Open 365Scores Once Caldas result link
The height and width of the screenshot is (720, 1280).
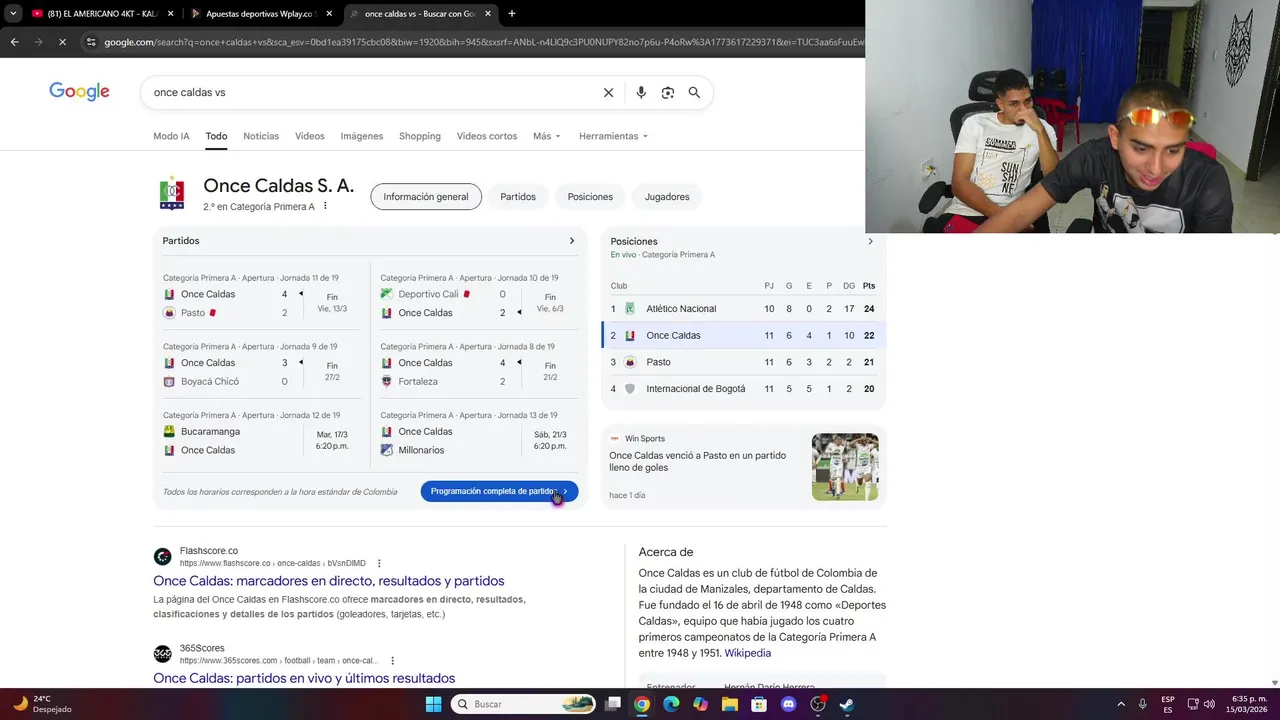point(304,678)
